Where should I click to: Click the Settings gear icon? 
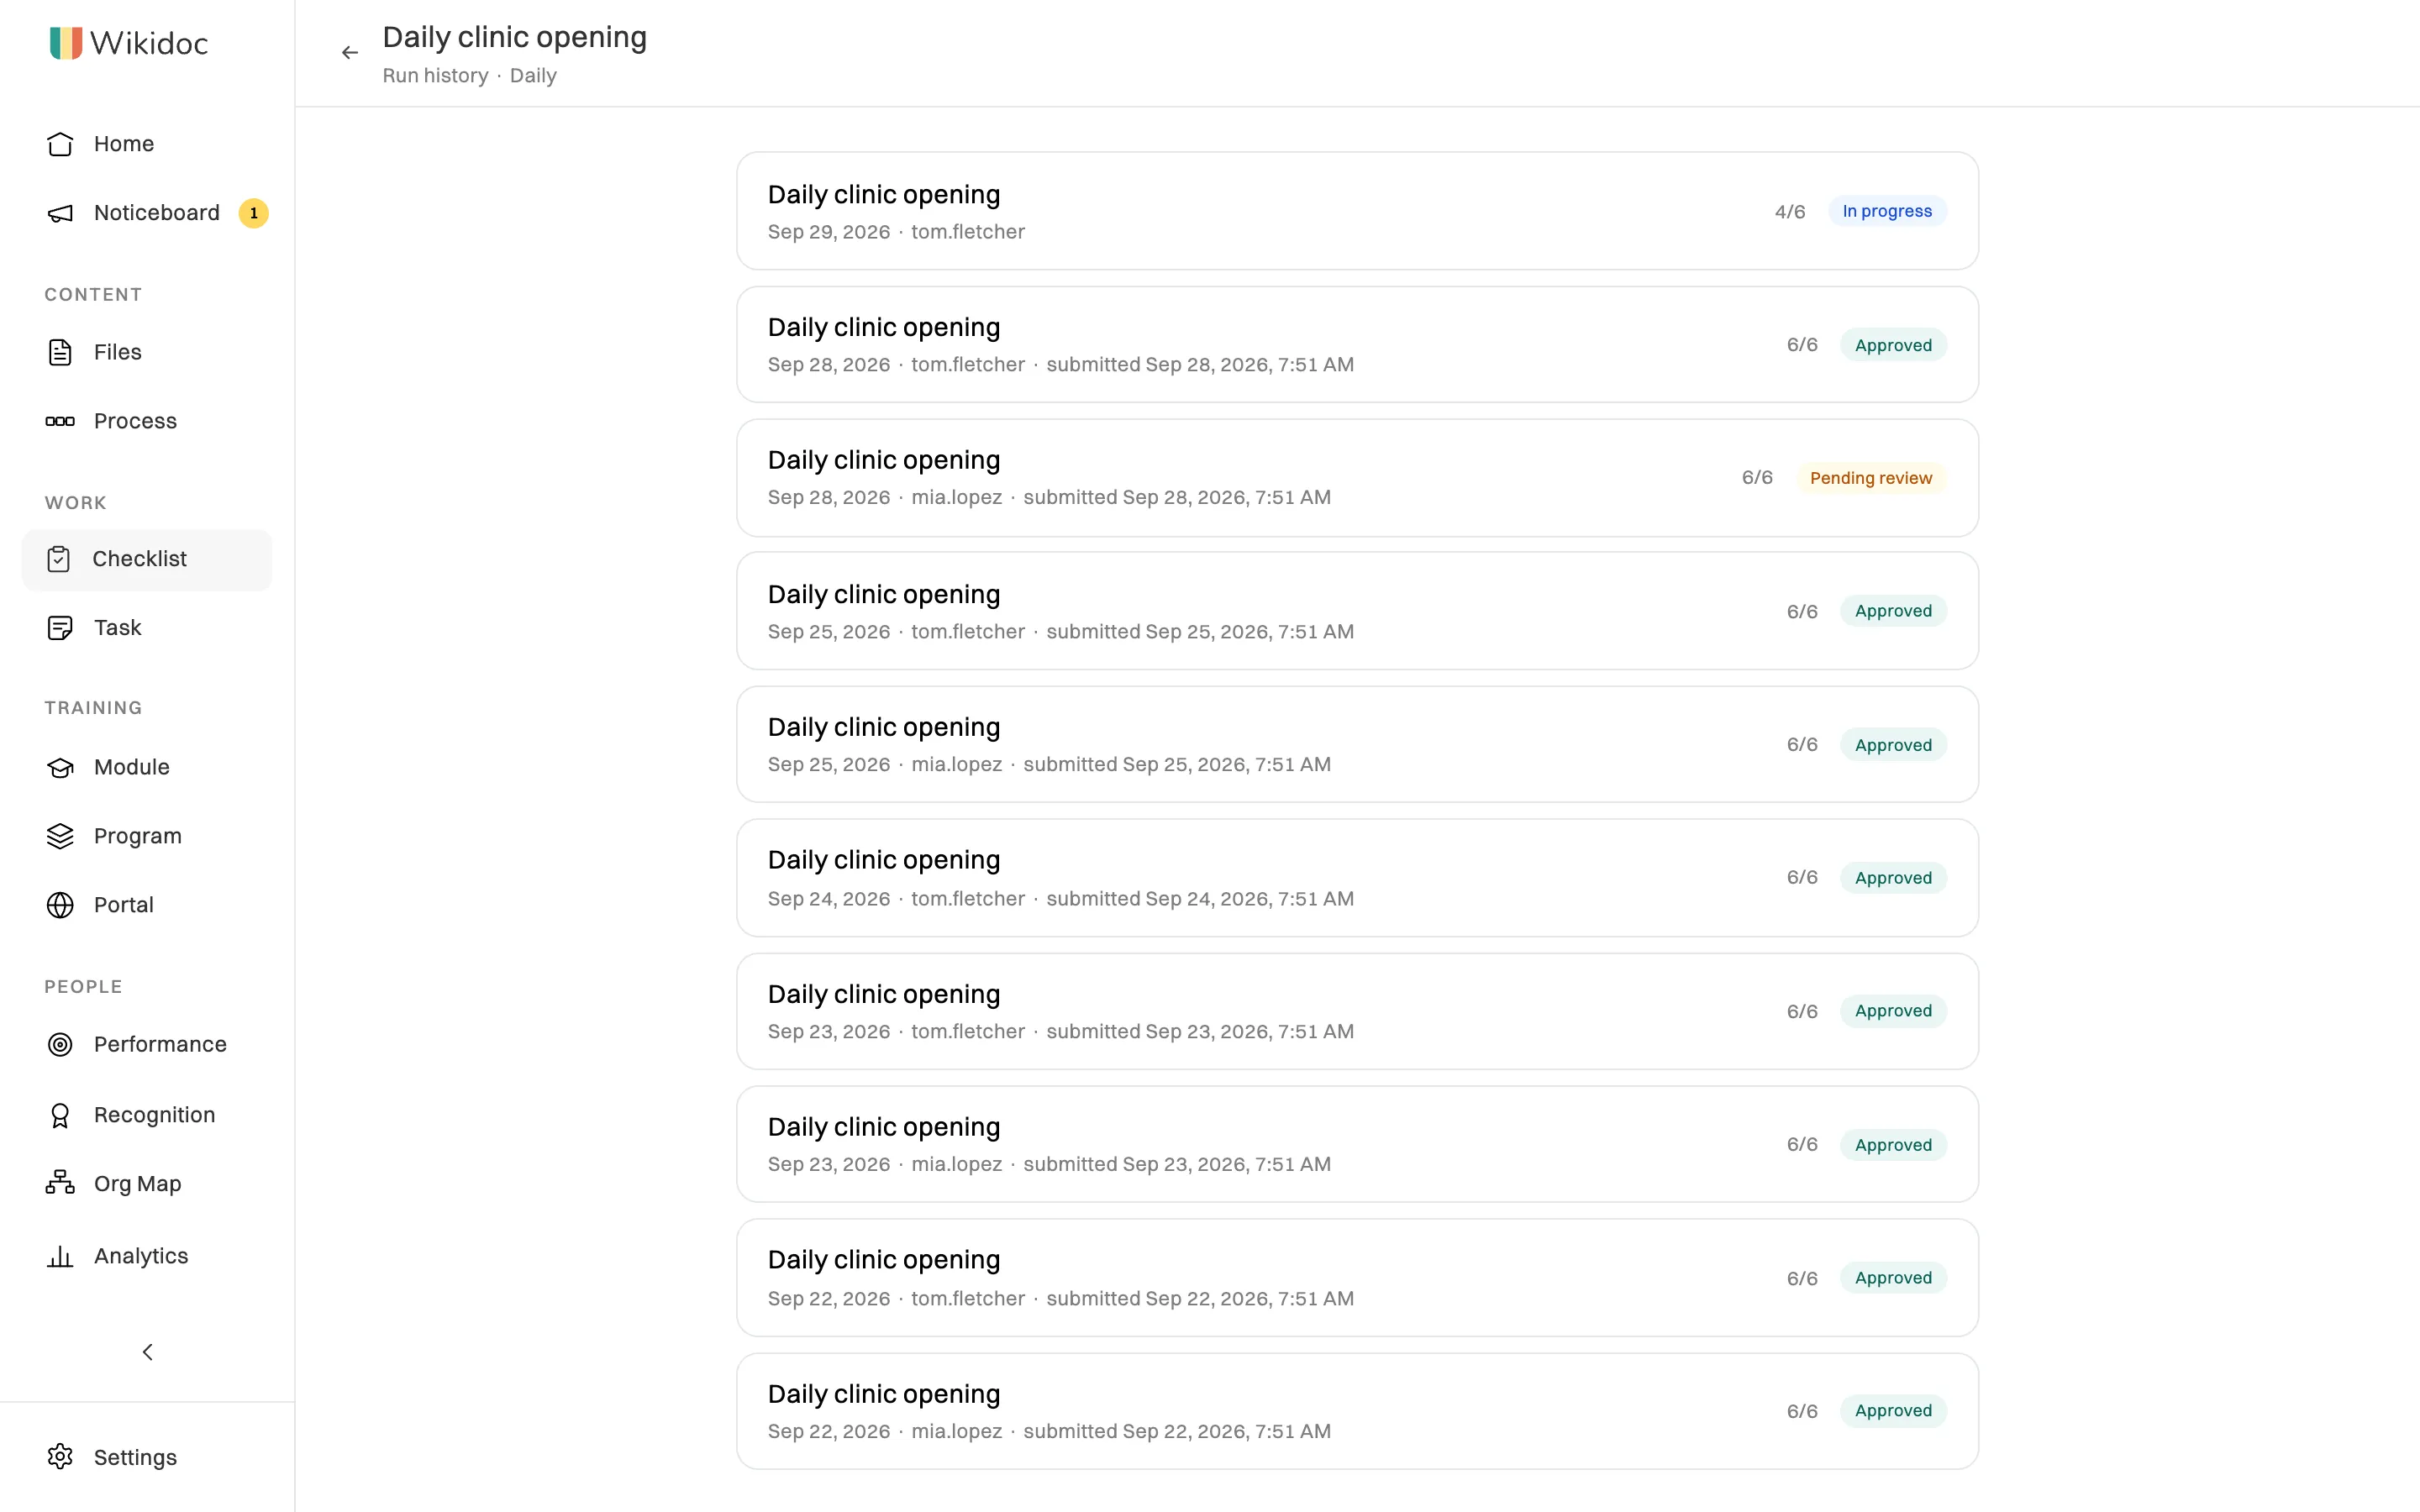tap(60, 1457)
